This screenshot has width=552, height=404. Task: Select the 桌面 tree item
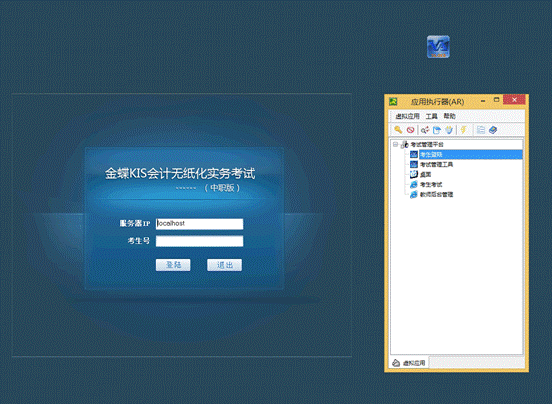(x=425, y=174)
